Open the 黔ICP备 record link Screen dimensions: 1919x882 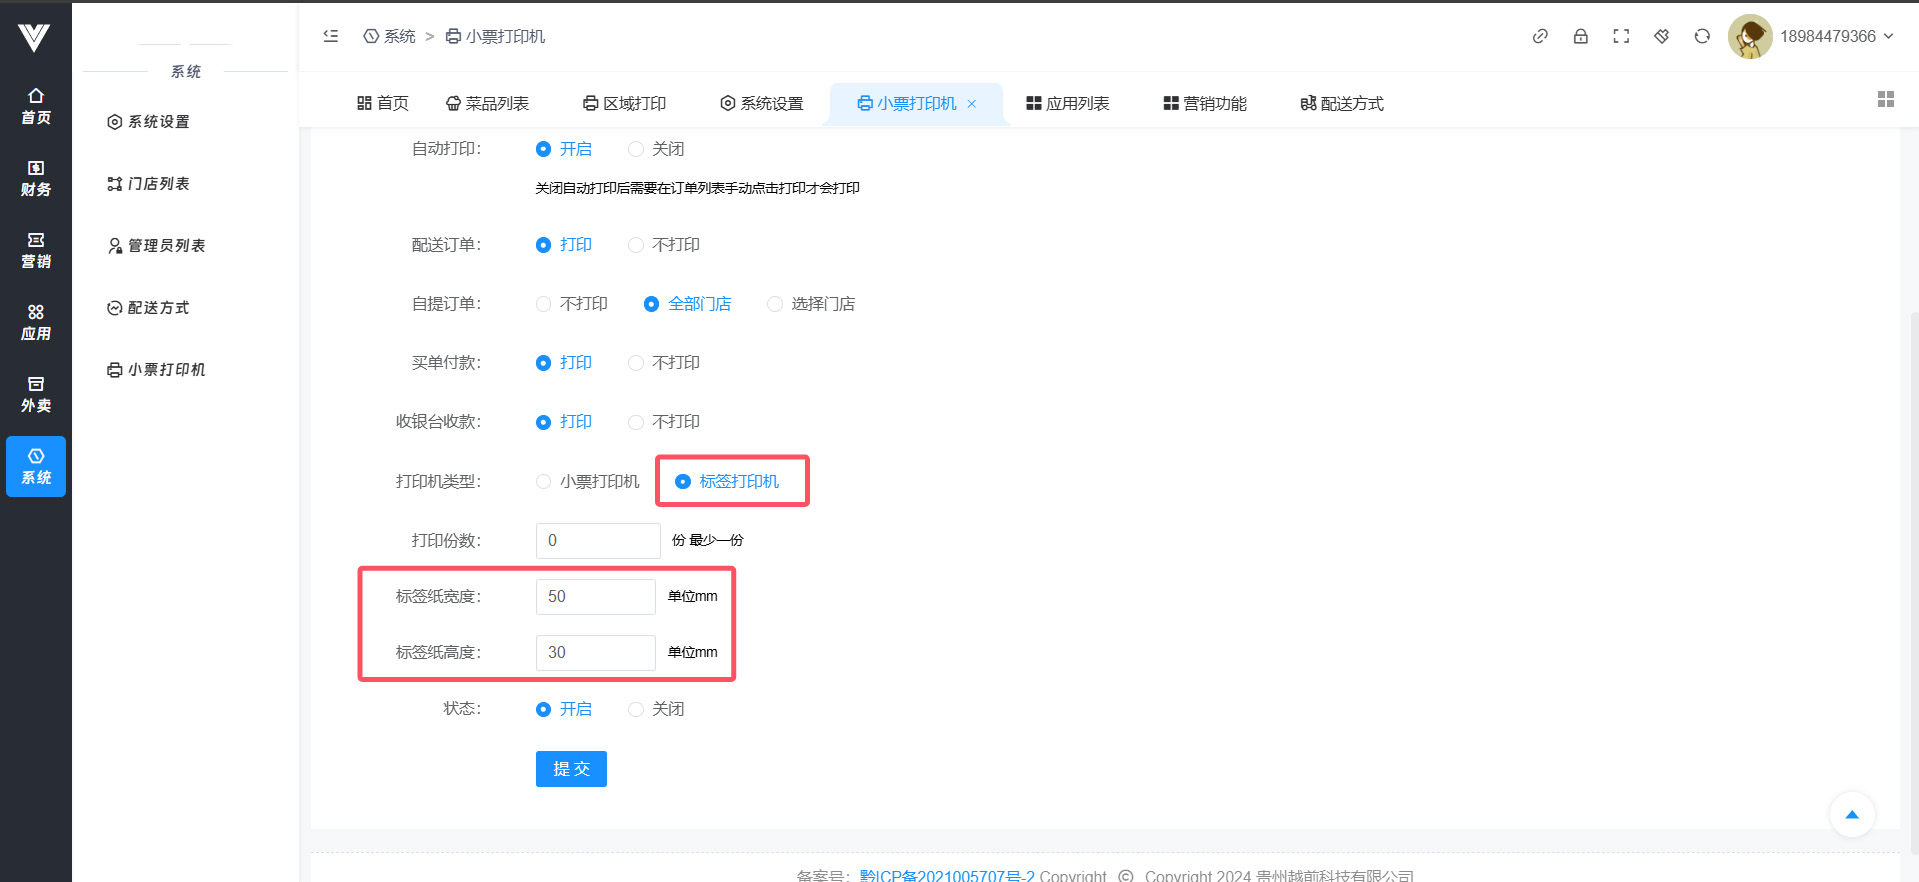click(946, 875)
